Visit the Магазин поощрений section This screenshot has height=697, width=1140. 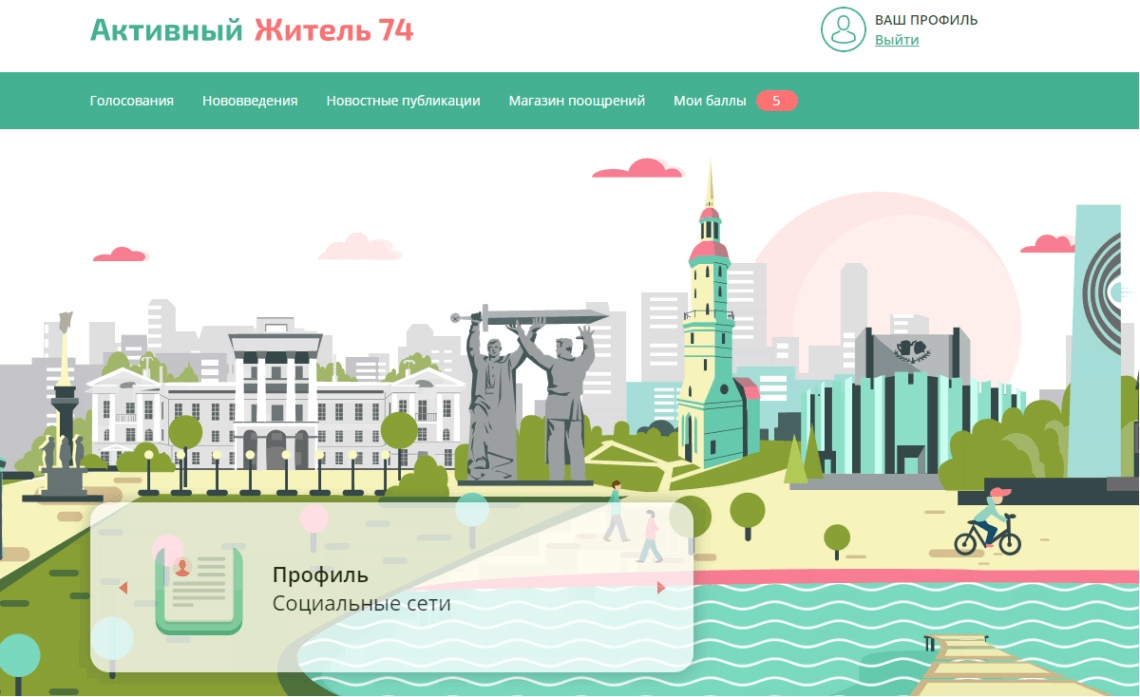[577, 101]
